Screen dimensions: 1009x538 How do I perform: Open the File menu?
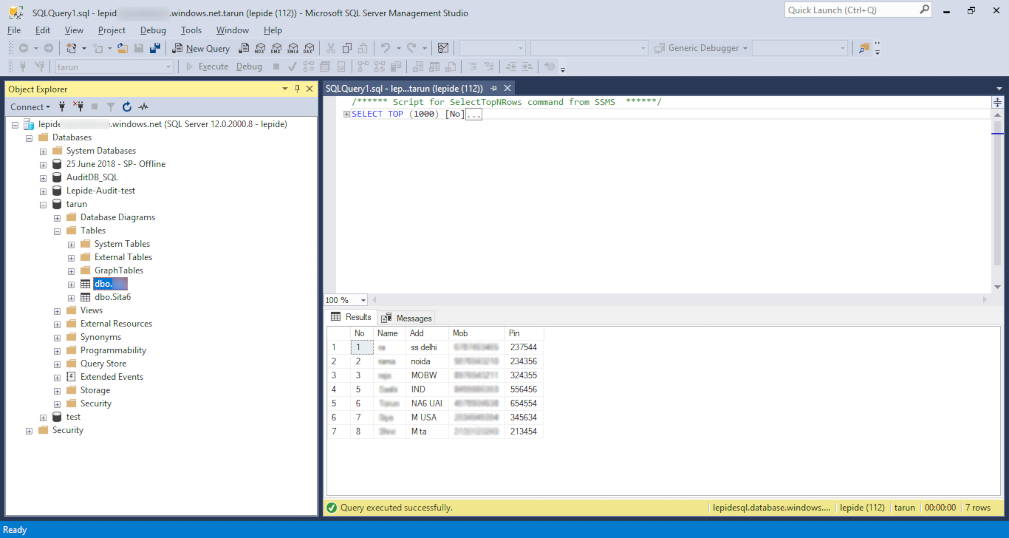pyautogui.click(x=14, y=30)
